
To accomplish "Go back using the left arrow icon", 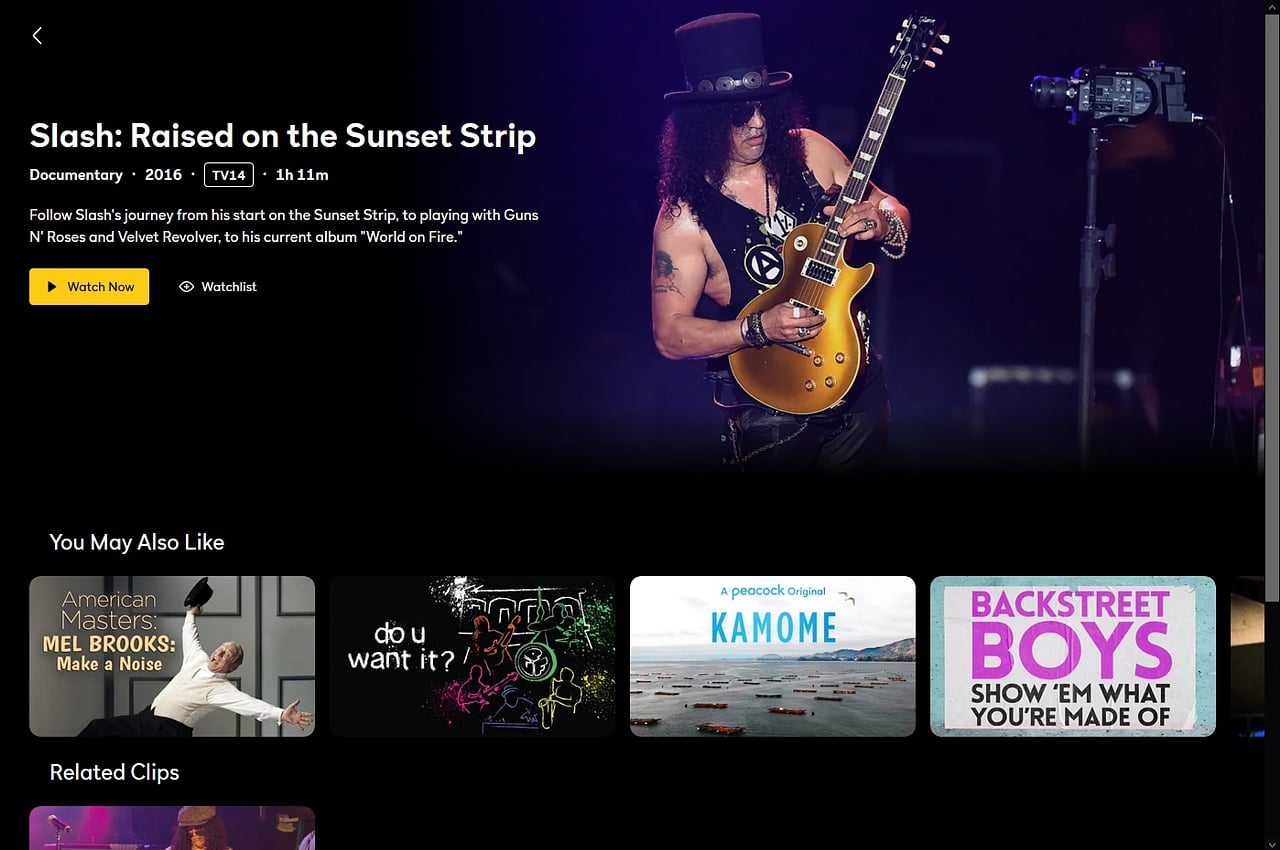I will 37,36.
